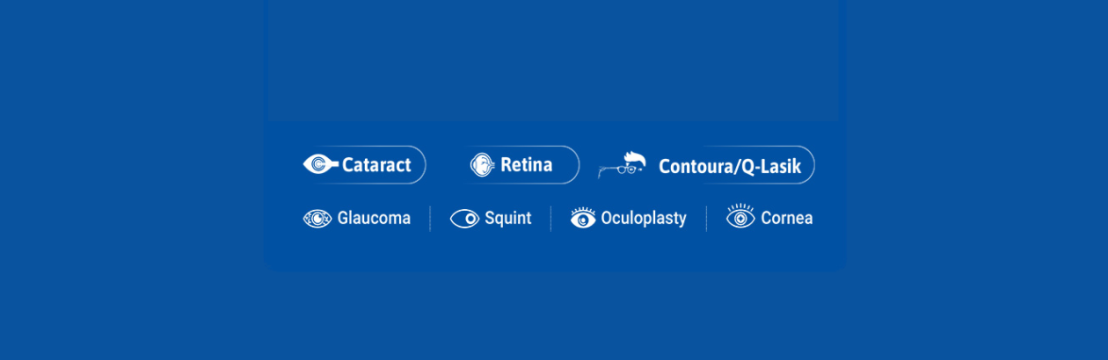Select the Contoura/Q-Lasik text label
1108x360 pixels.
730,167
